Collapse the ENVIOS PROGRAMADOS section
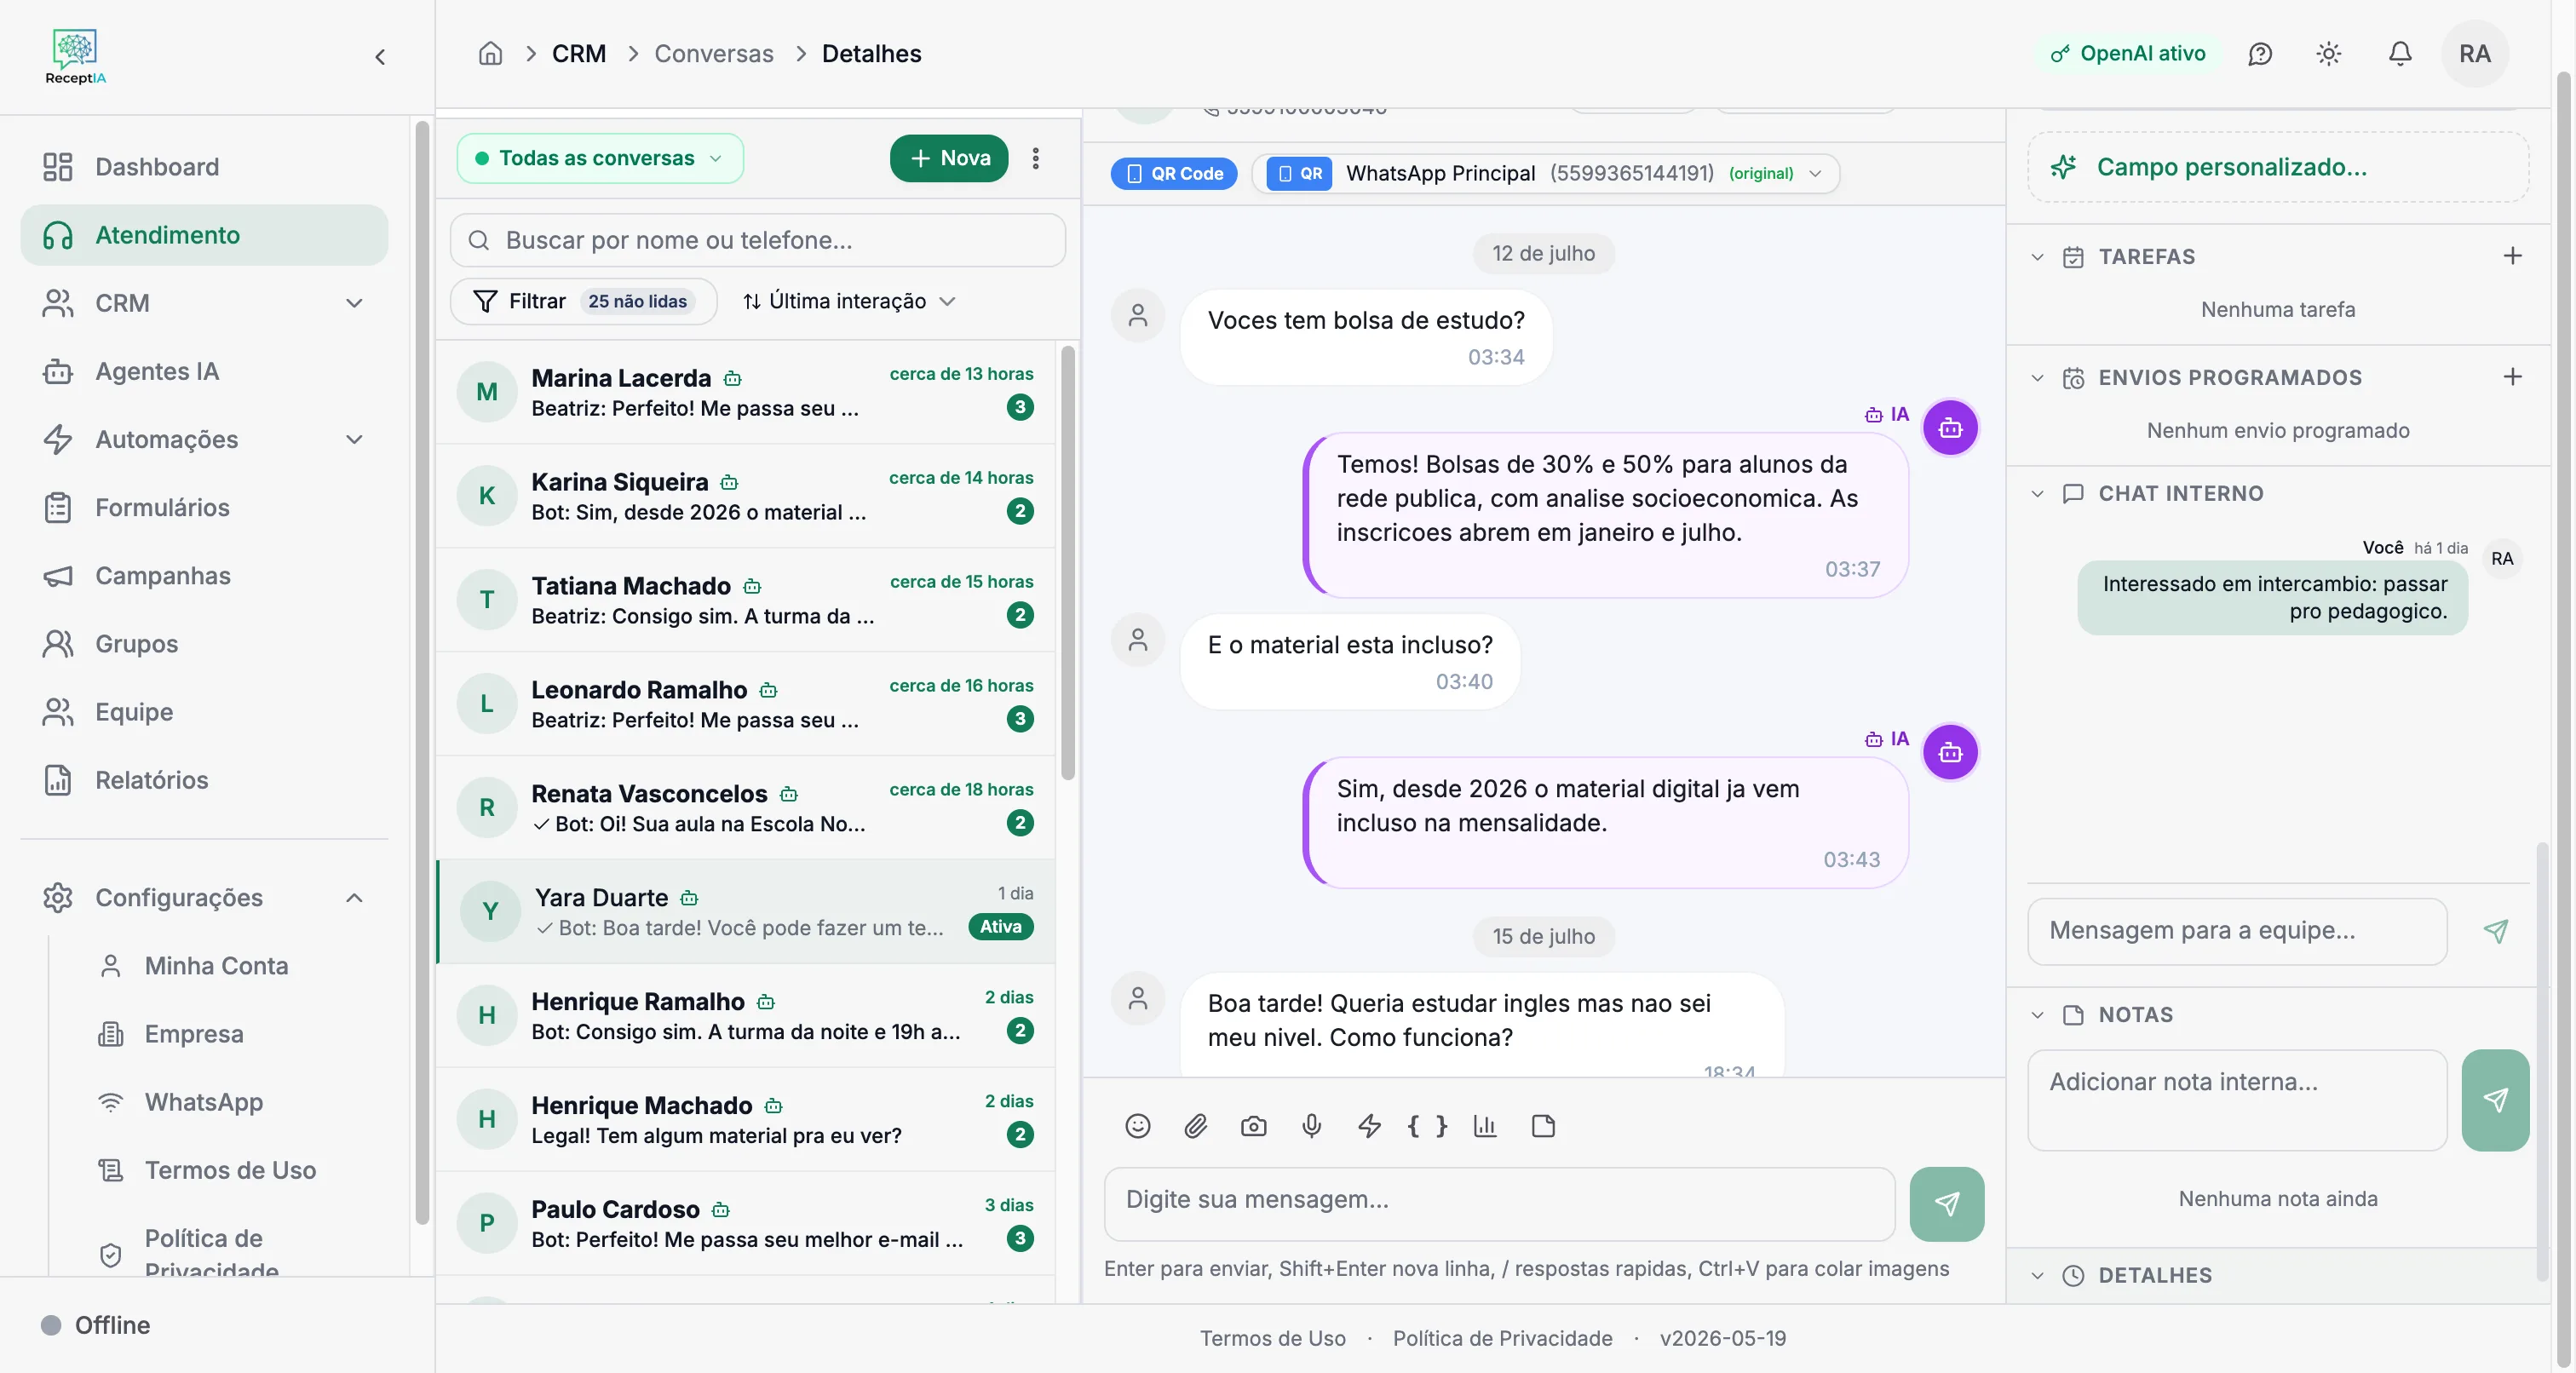2576x1373 pixels. 2037,378
